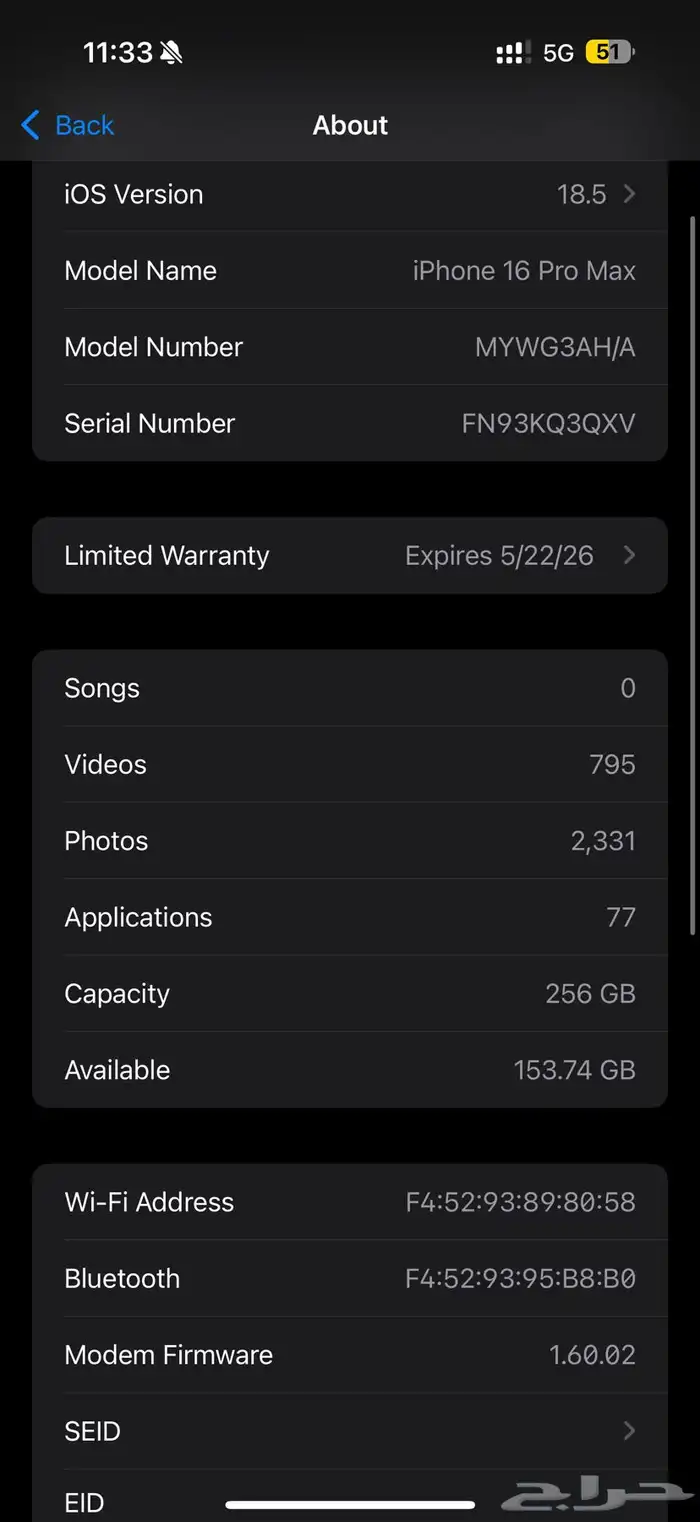Tap the Wi-Fi Address value
Image resolution: width=700 pixels, height=1522 pixels.
(520, 1202)
